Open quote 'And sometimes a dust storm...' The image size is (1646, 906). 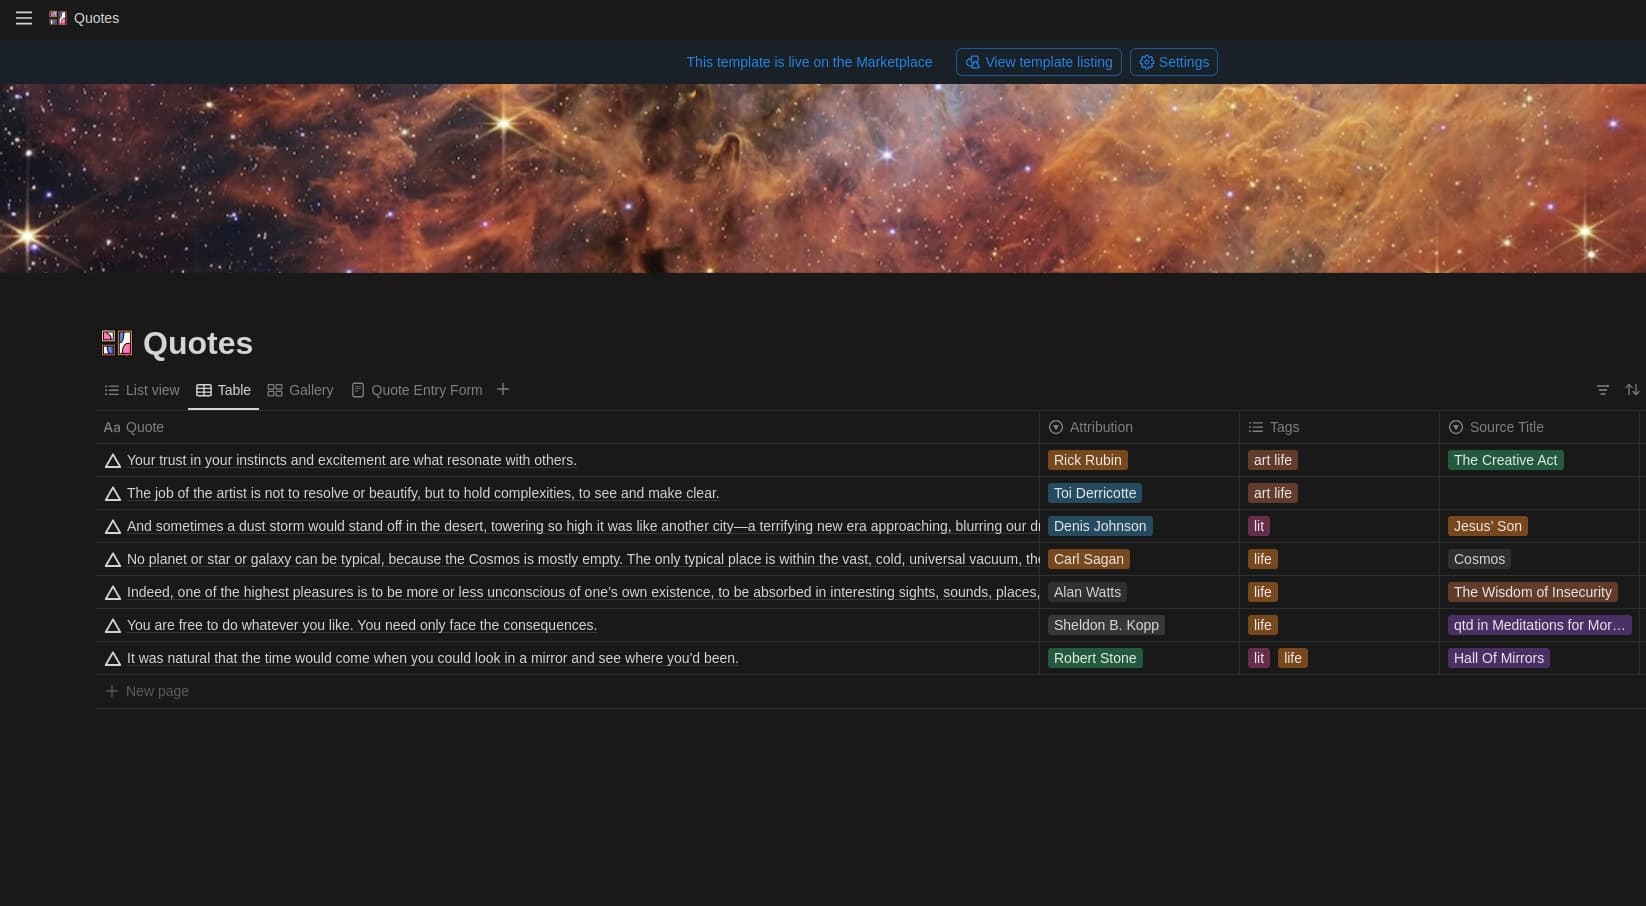(x=583, y=526)
